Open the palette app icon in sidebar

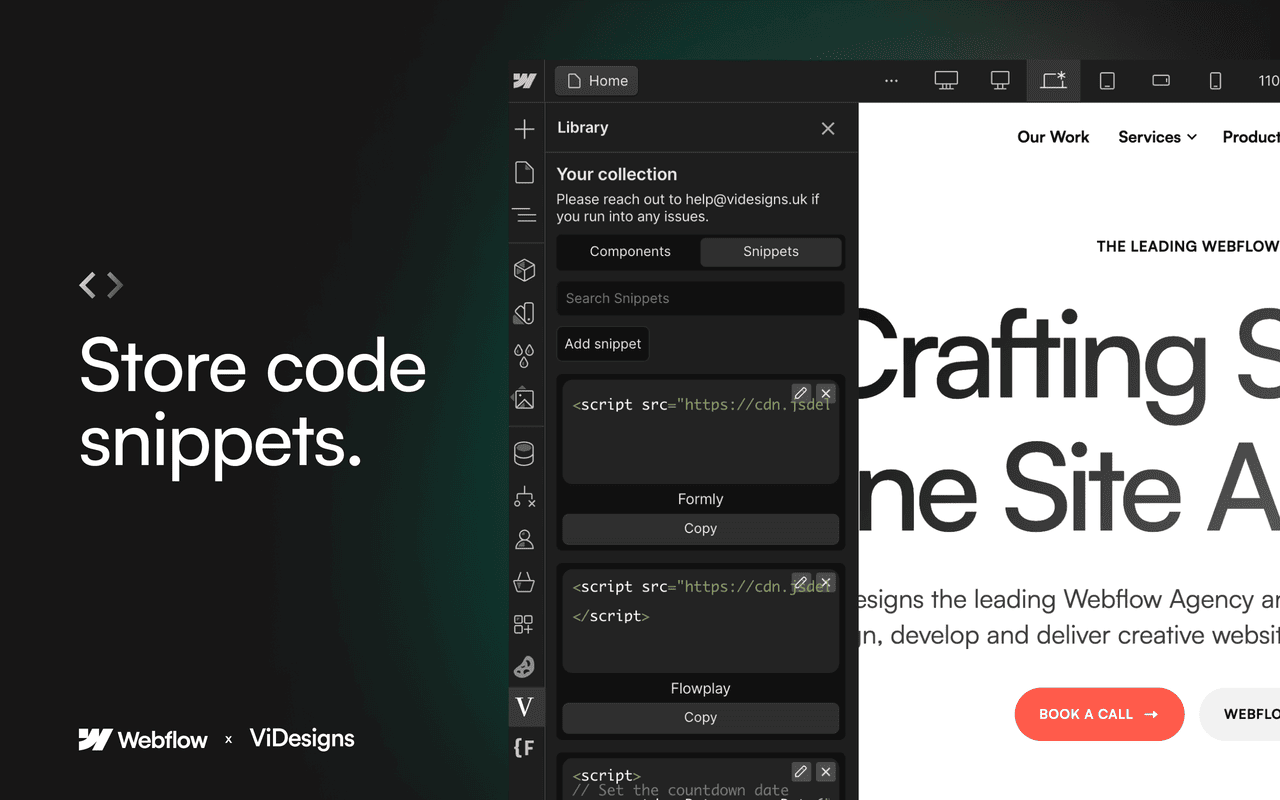[524, 667]
